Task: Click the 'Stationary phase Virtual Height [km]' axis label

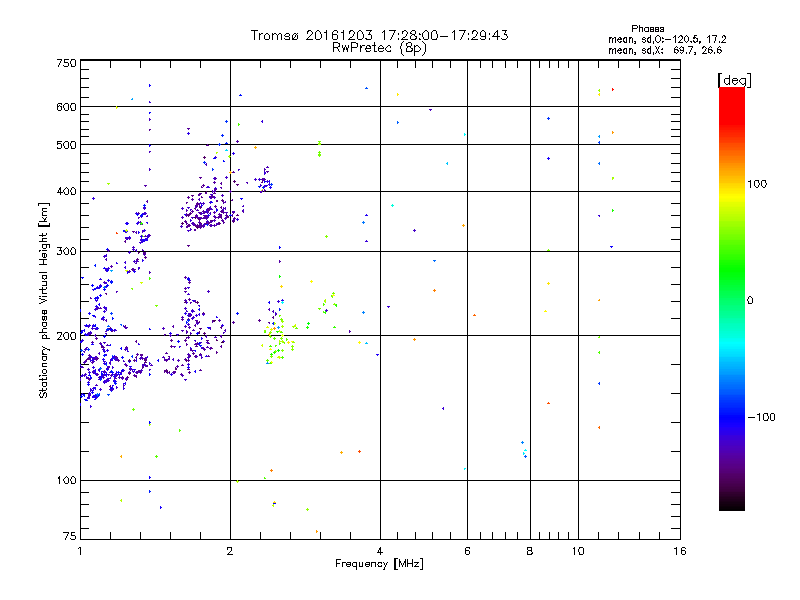Action: tap(43, 300)
